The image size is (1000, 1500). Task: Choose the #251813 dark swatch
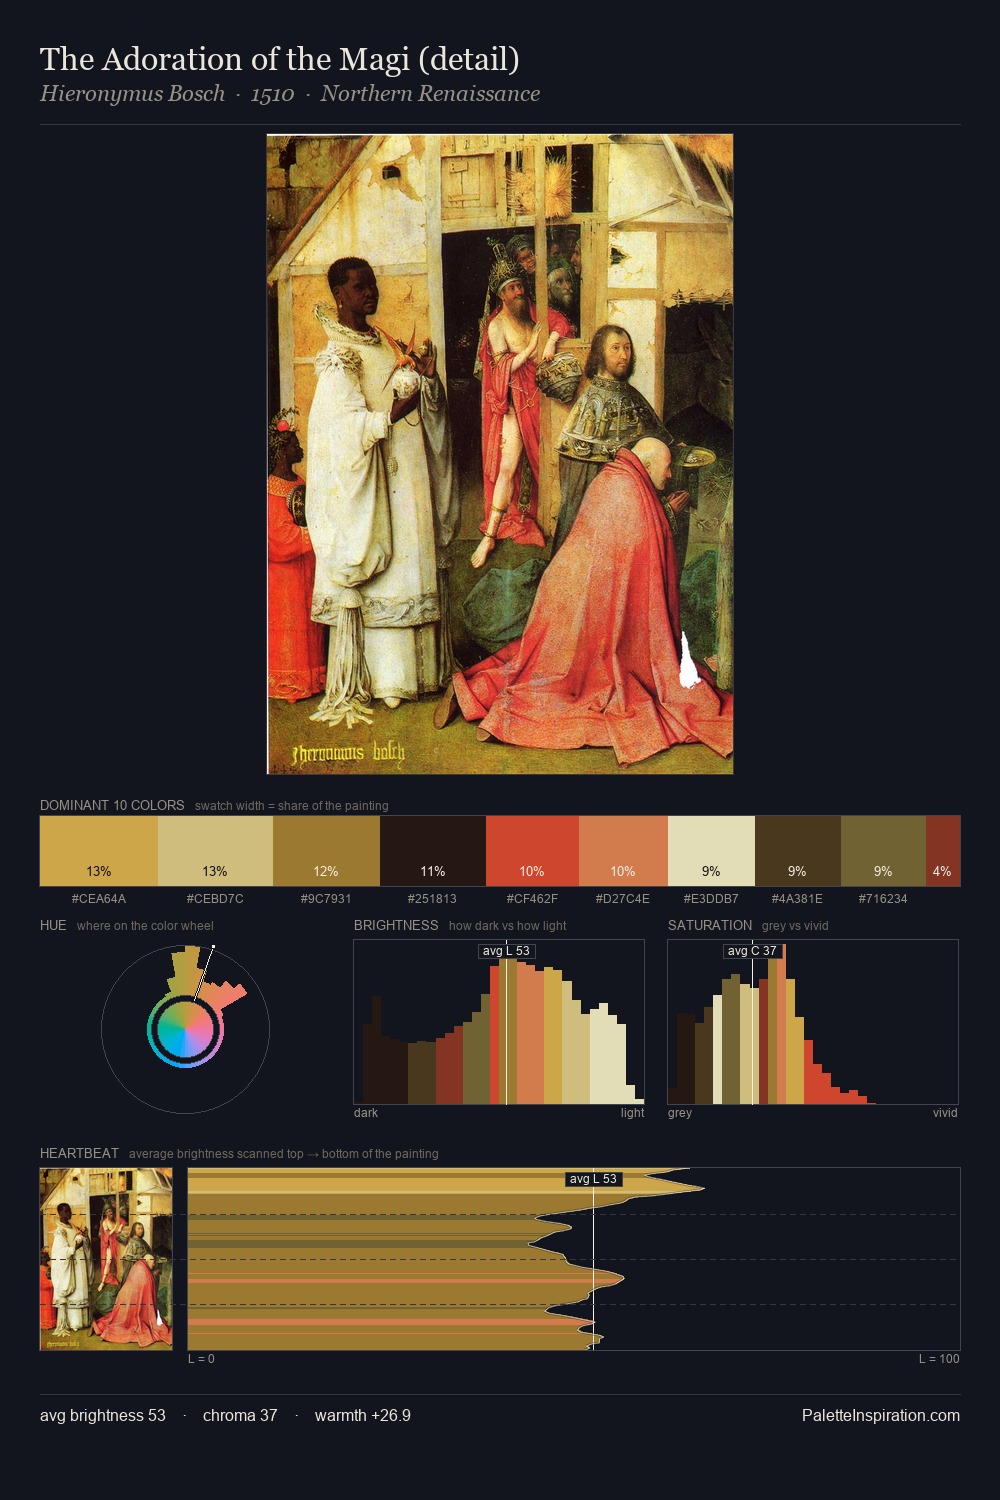click(433, 851)
